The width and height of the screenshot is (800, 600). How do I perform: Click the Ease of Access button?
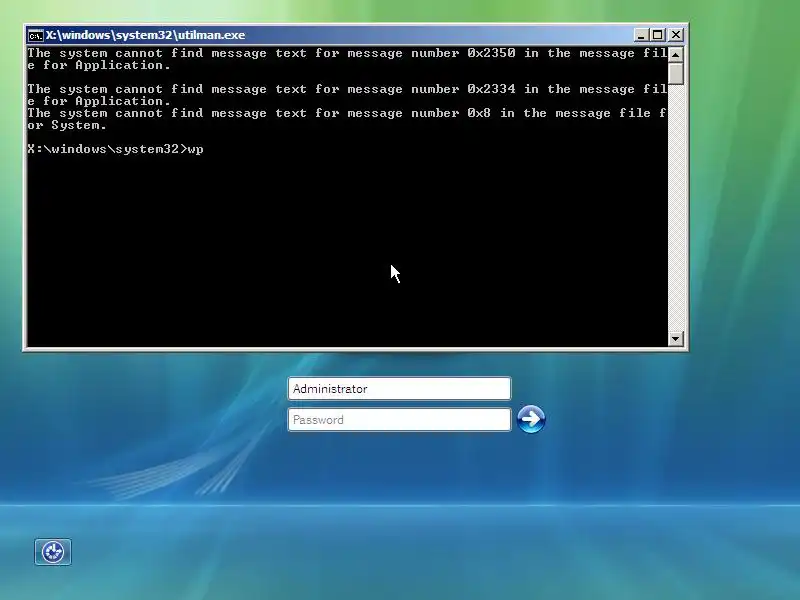[x=53, y=552]
